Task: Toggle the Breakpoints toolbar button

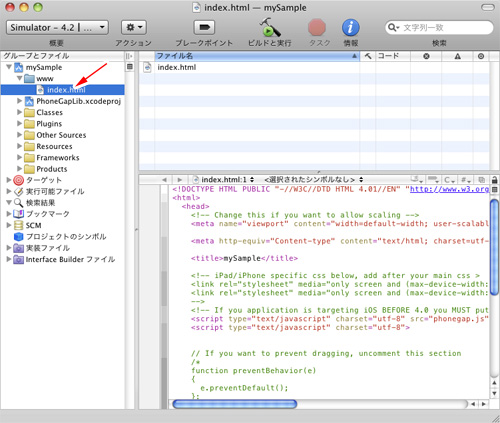Action: [x=204, y=27]
